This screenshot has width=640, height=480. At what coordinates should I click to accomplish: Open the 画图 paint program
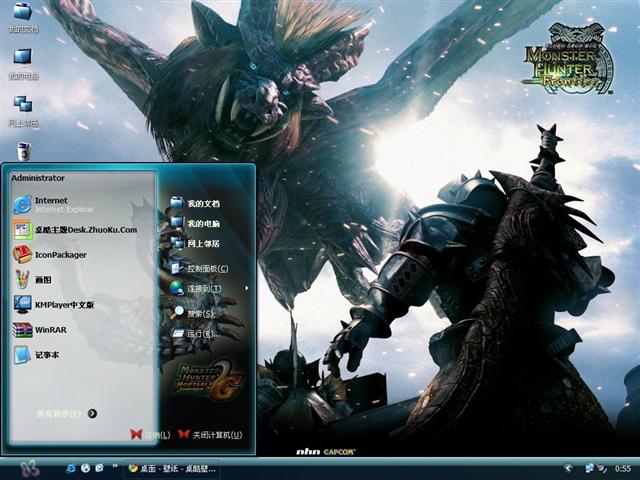43,279
